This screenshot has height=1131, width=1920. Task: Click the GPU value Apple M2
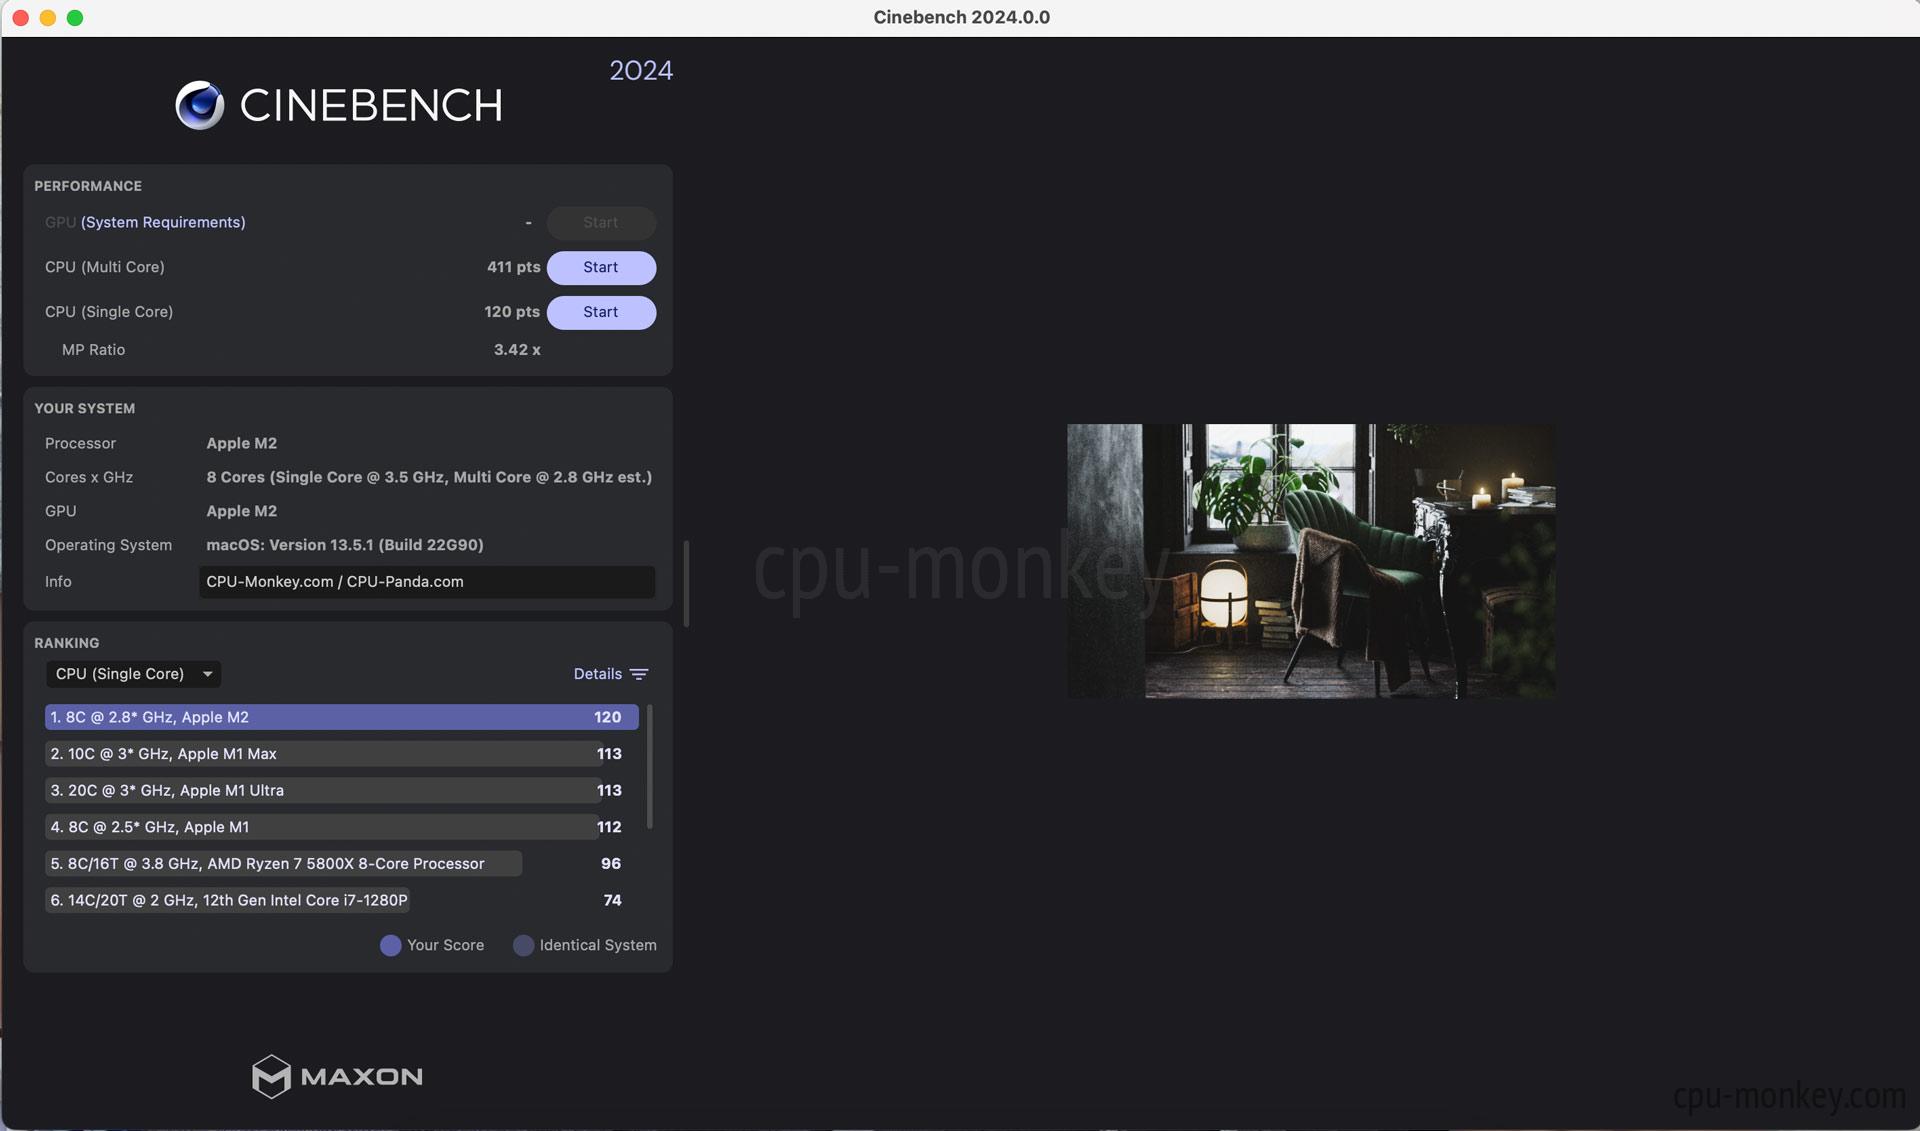click(x=242, y=511)
